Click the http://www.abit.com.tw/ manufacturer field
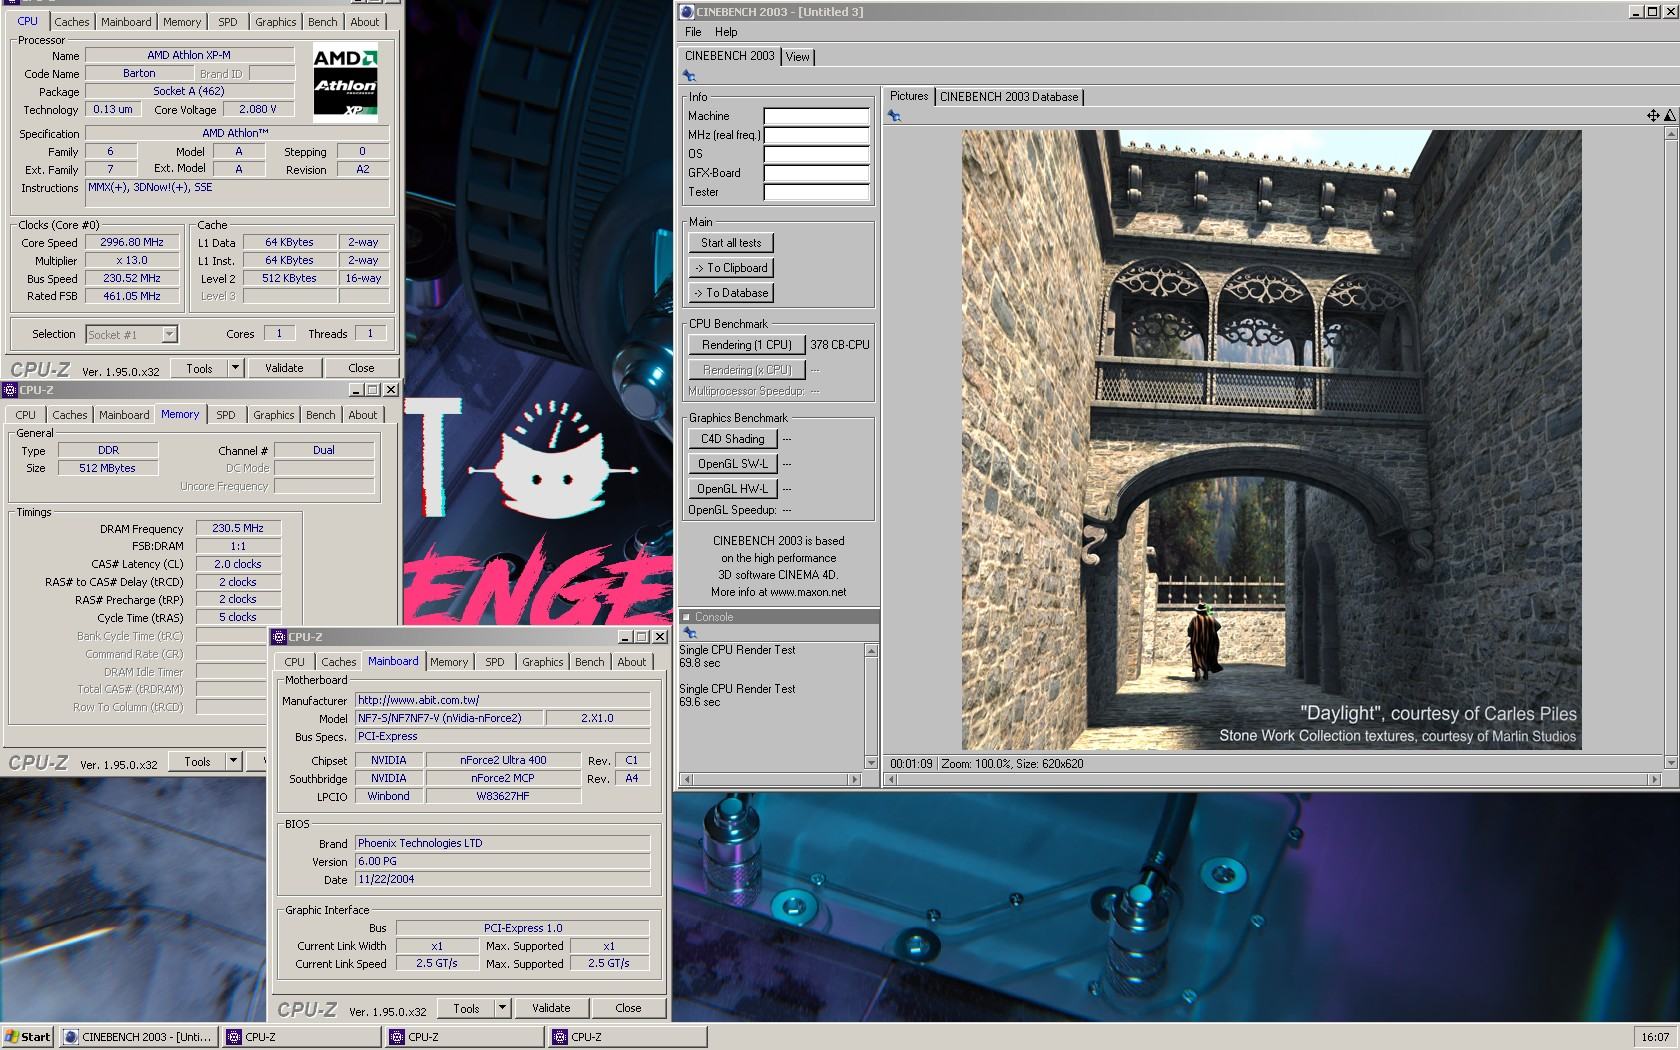Screen dimensions: 1680x1050 (503, 700)
